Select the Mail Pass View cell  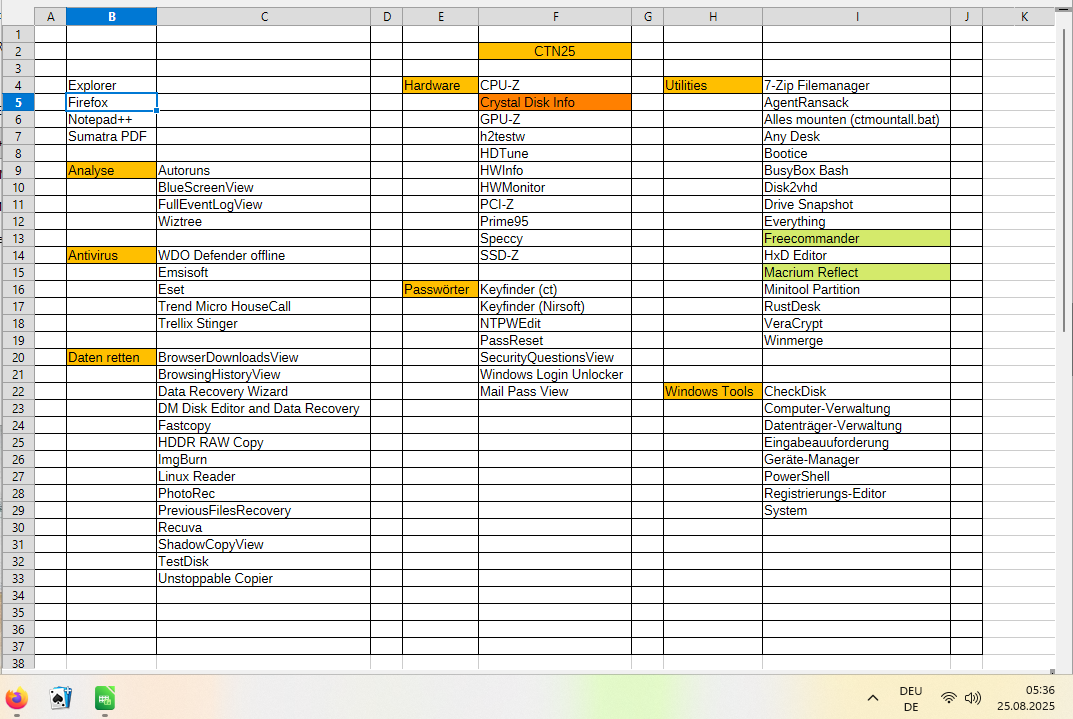pyautogui.click(x=555, y=391)
